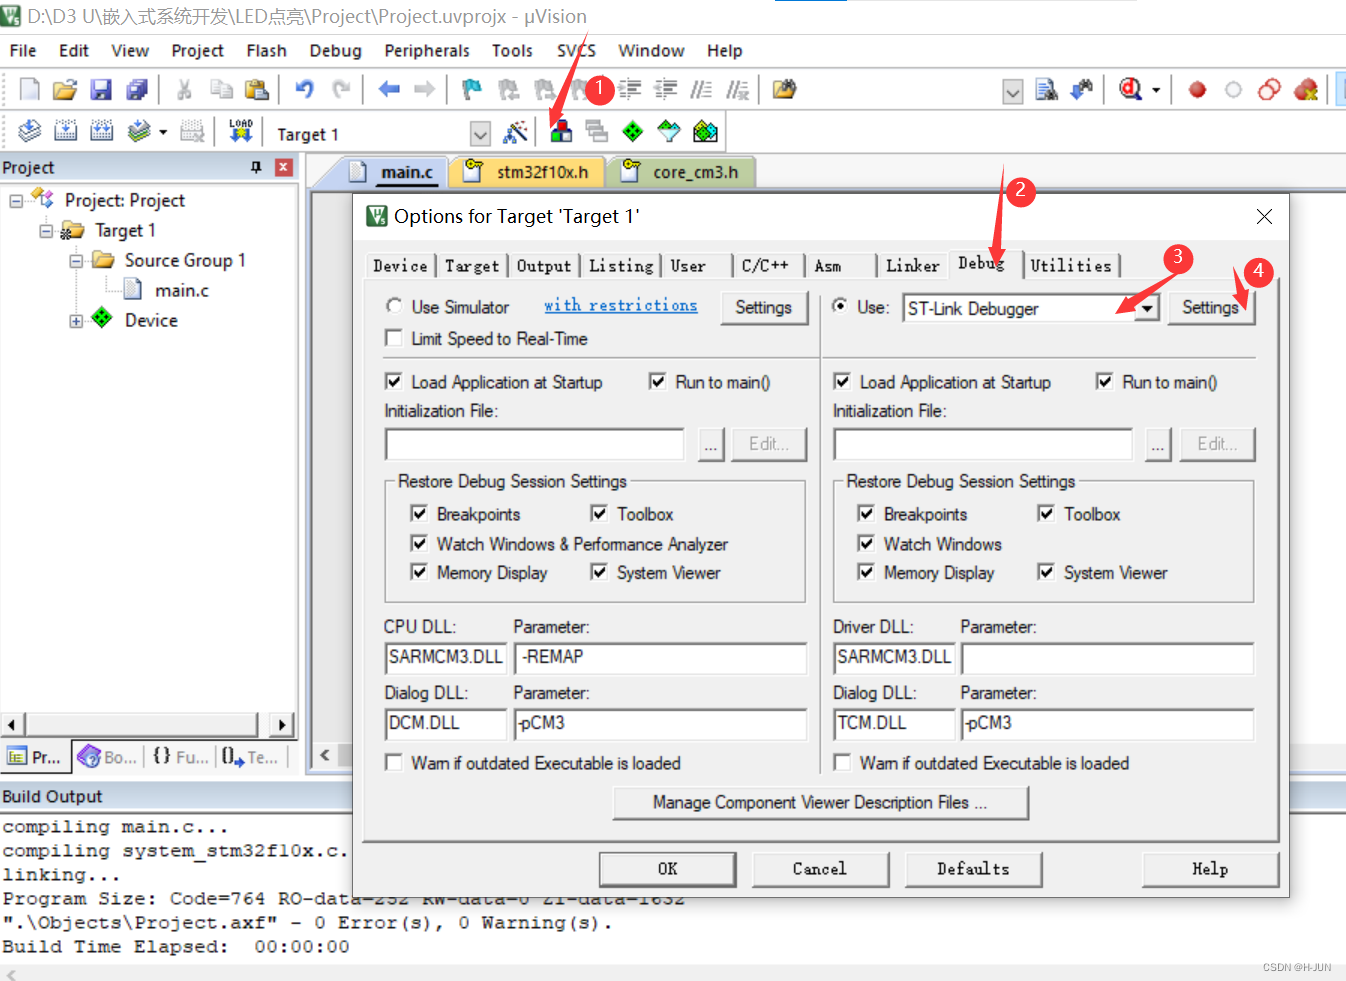Reset options with the Defaults button
This screenshot has height=981, width=1346.
coord(973,869)
